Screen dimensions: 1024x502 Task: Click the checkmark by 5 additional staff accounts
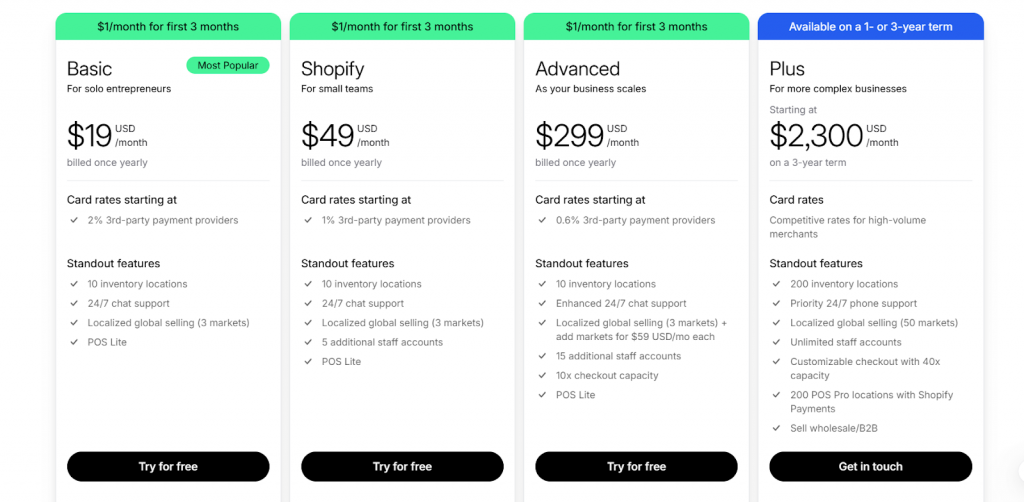(x=308, y=342)
